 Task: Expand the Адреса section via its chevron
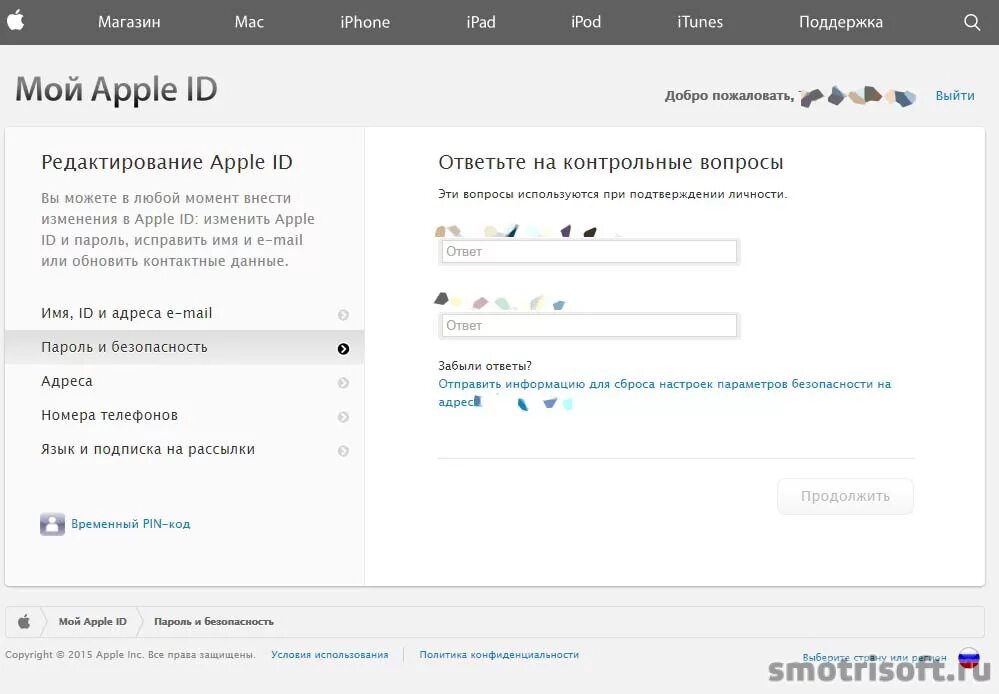(344, 382)
